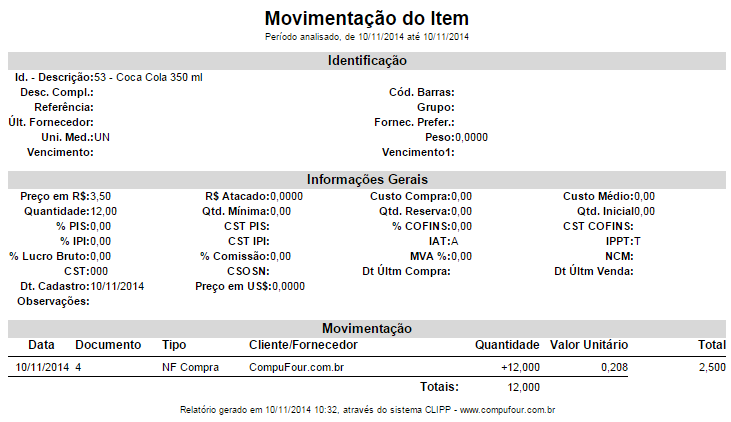Click the 'Total' column header
Screen dimensions: 731x422
(x=712, y=345)
